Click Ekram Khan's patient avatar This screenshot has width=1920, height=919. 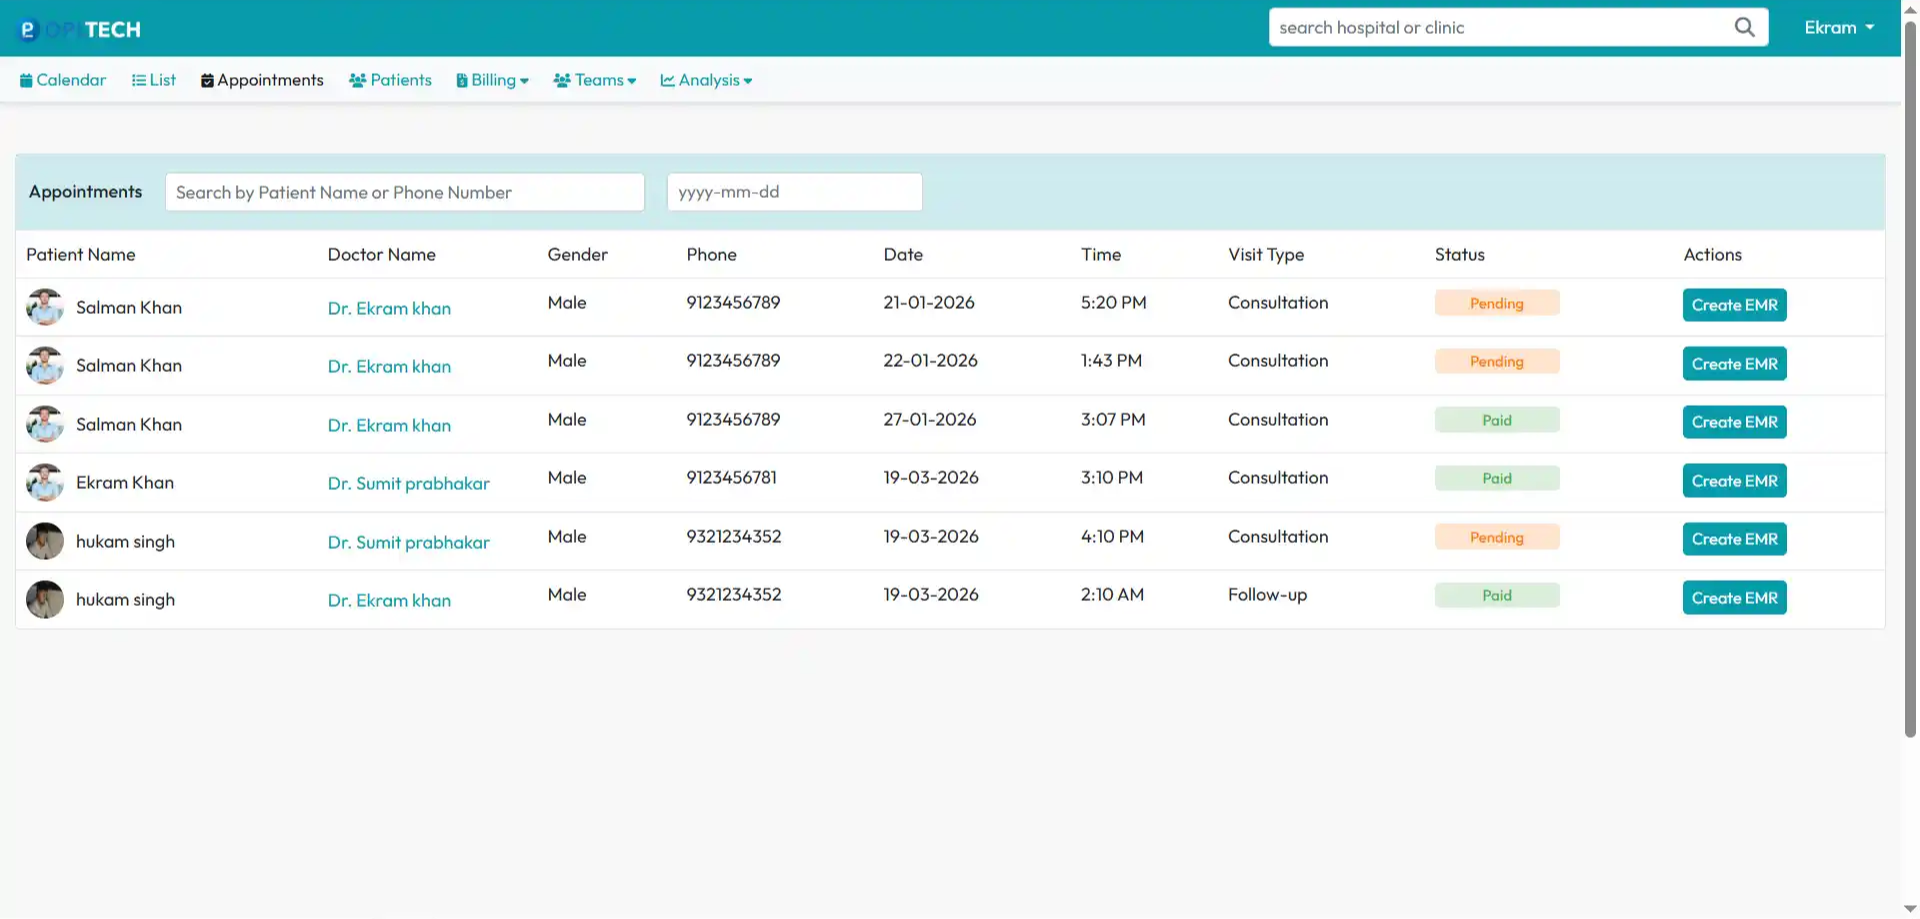click(x=44, y=482)
